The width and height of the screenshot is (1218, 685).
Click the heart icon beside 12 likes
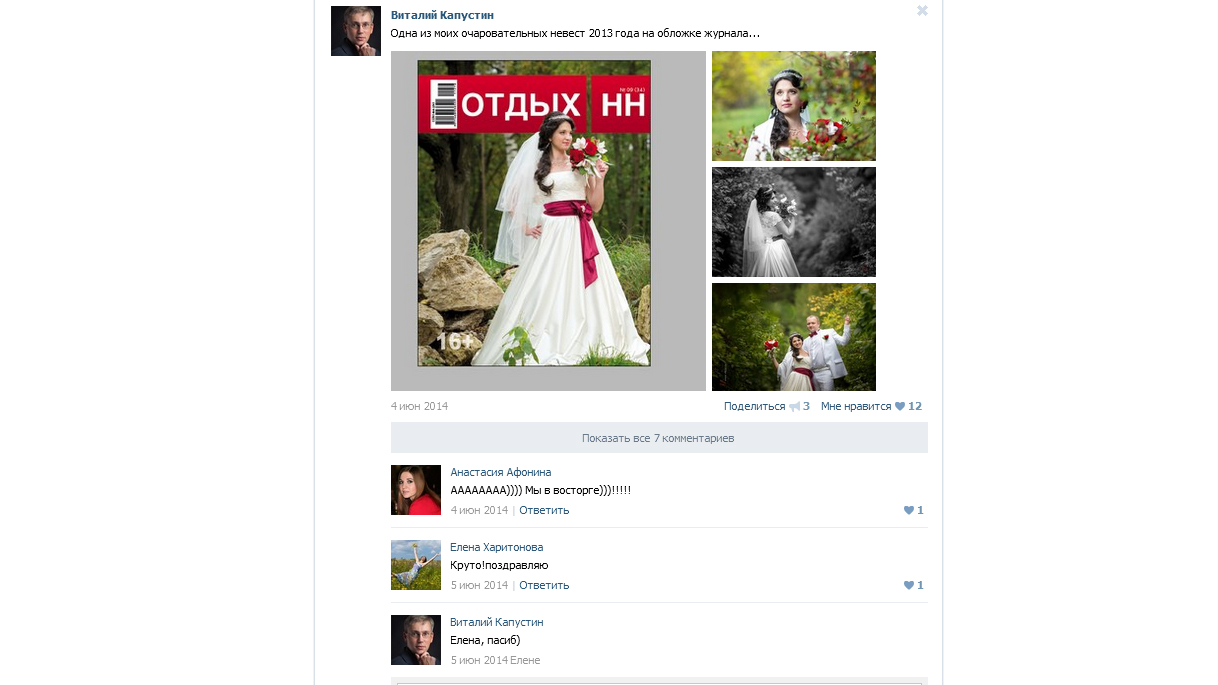click(900, 407)
